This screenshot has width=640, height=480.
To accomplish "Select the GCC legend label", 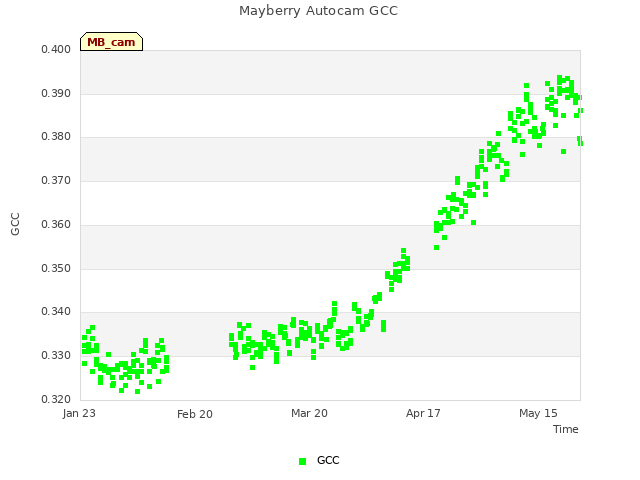I will 328,460.
